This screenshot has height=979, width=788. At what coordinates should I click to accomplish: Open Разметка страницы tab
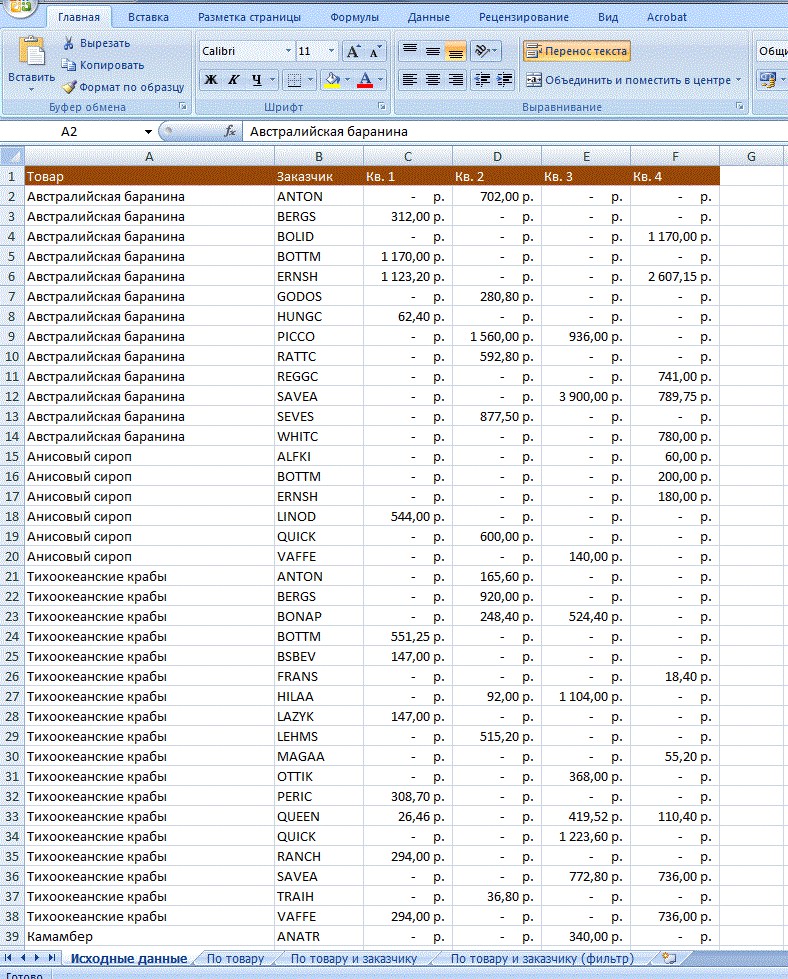tap(249, 17)
